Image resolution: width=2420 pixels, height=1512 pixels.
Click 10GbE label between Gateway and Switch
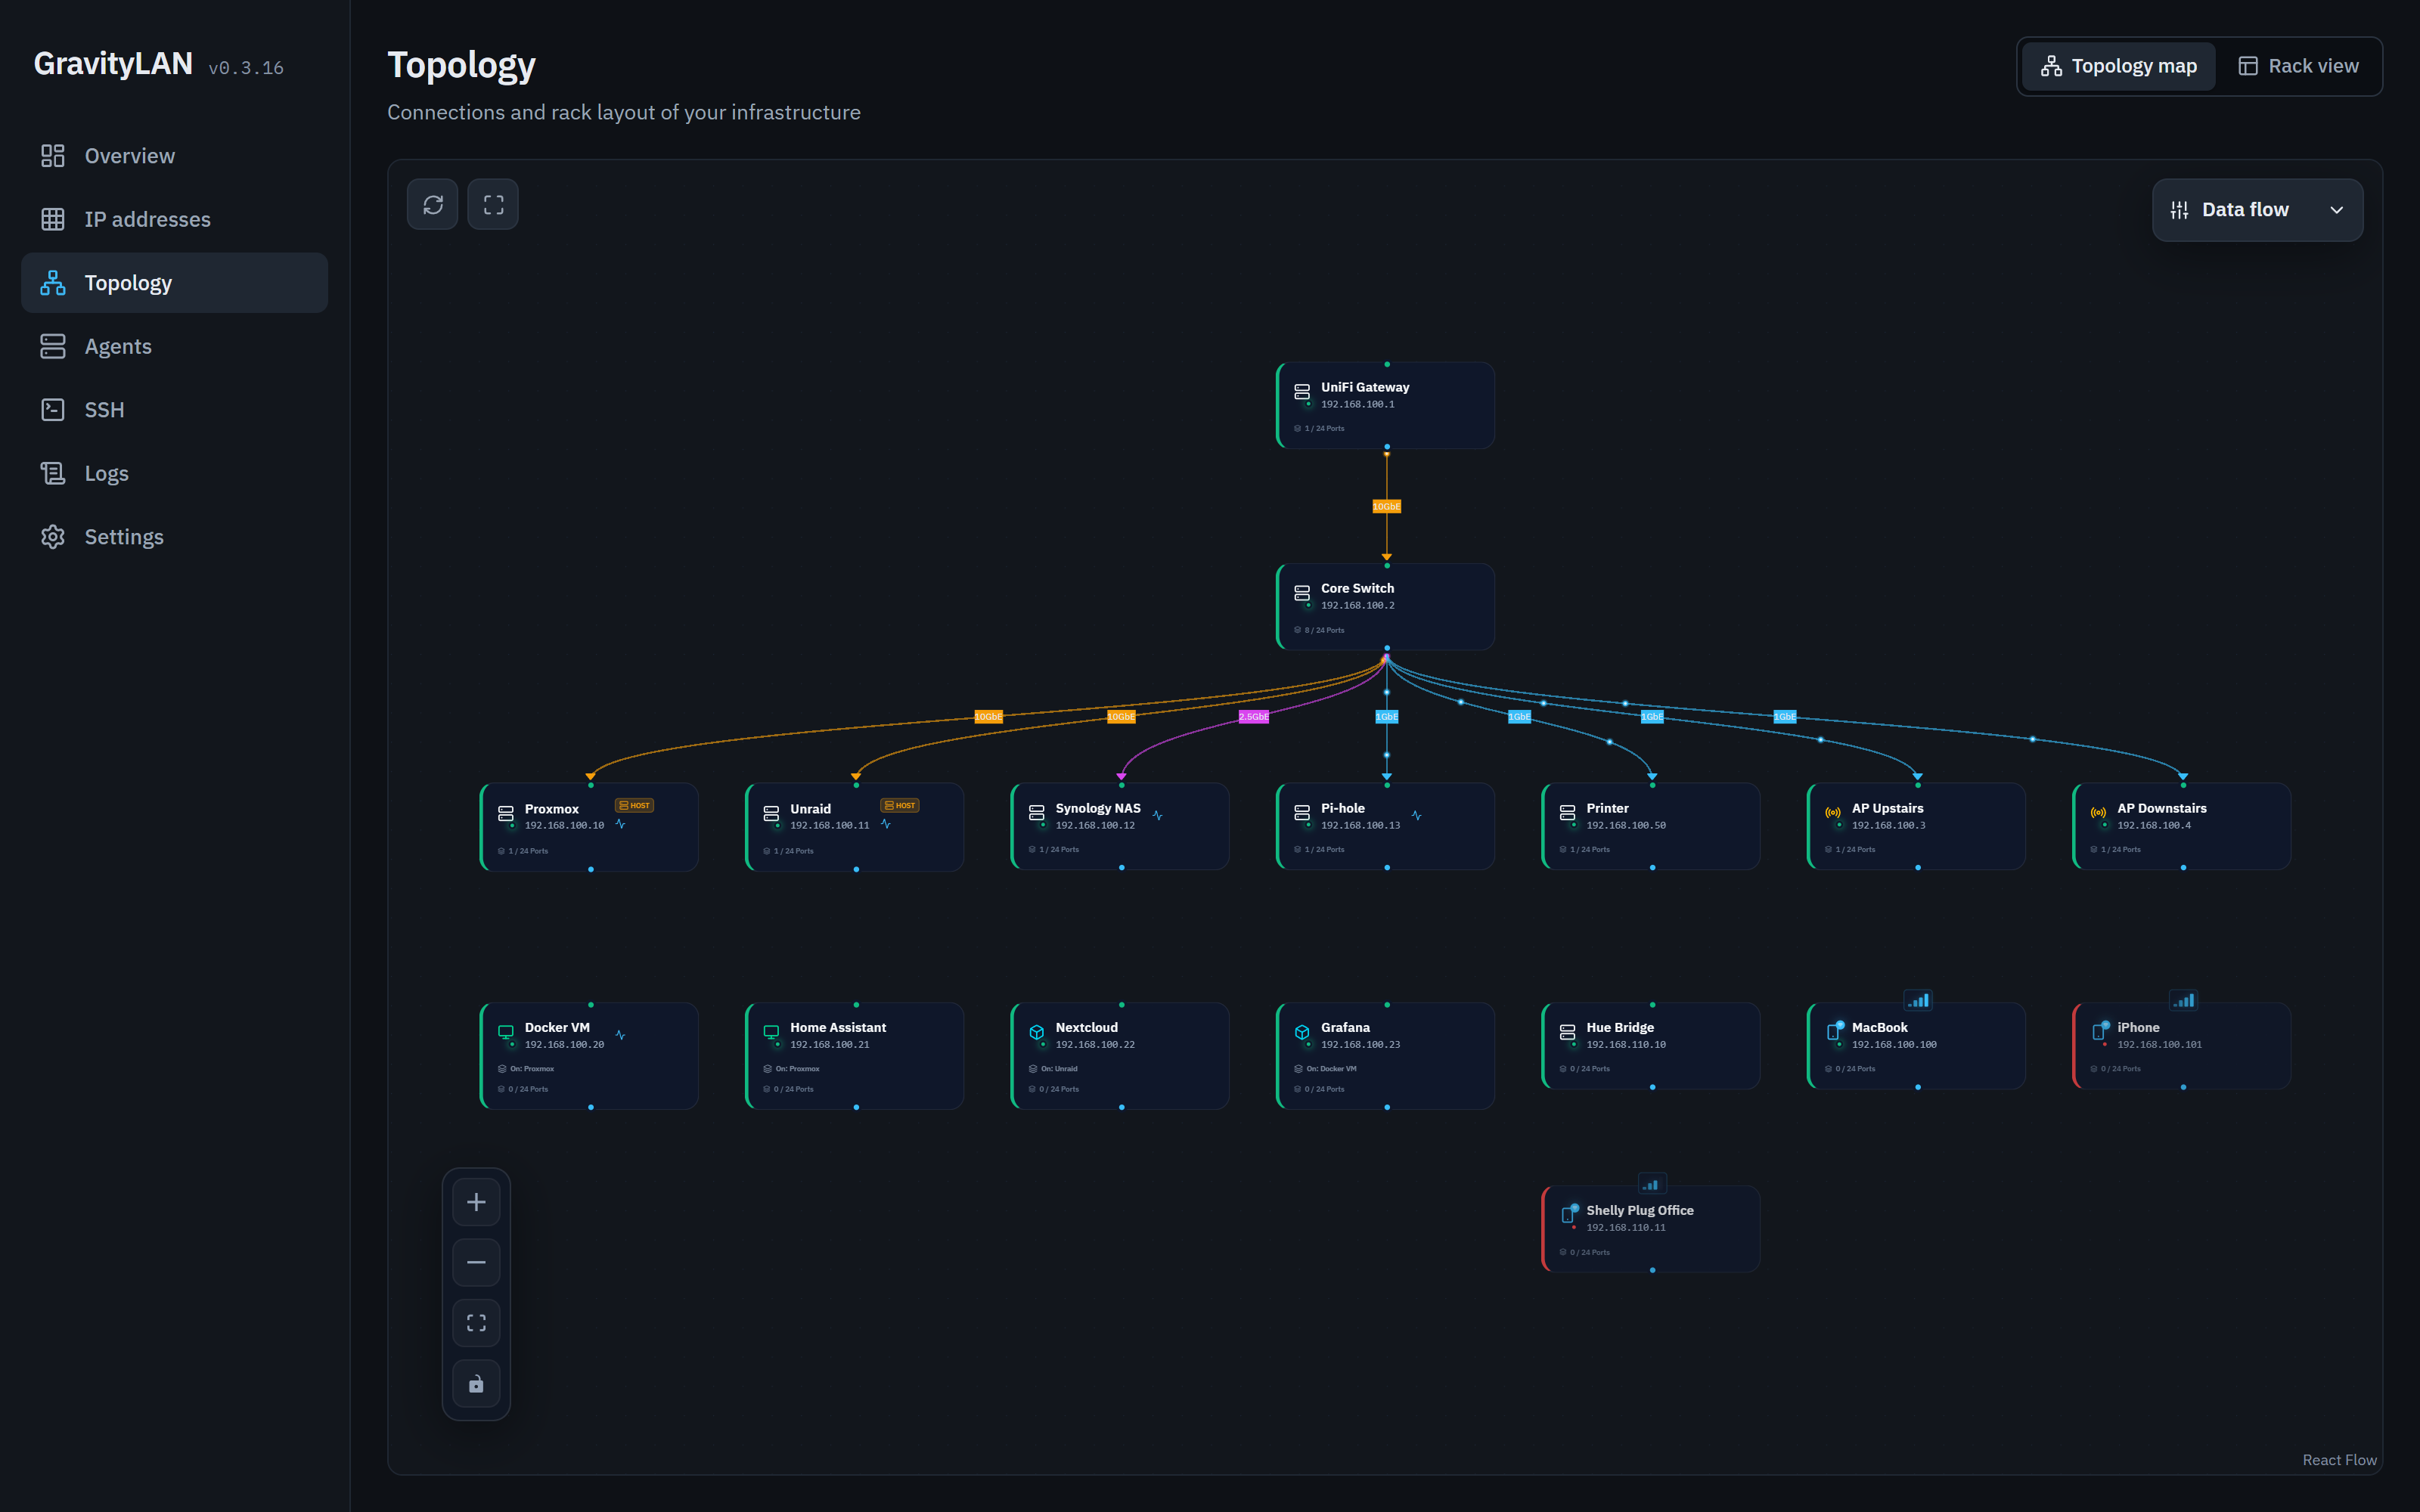1386,507
